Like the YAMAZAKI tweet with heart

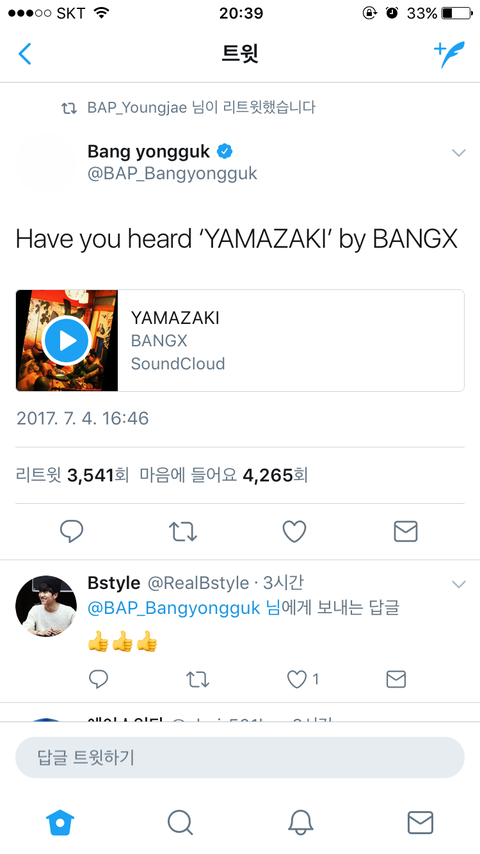tap(294, 532)
